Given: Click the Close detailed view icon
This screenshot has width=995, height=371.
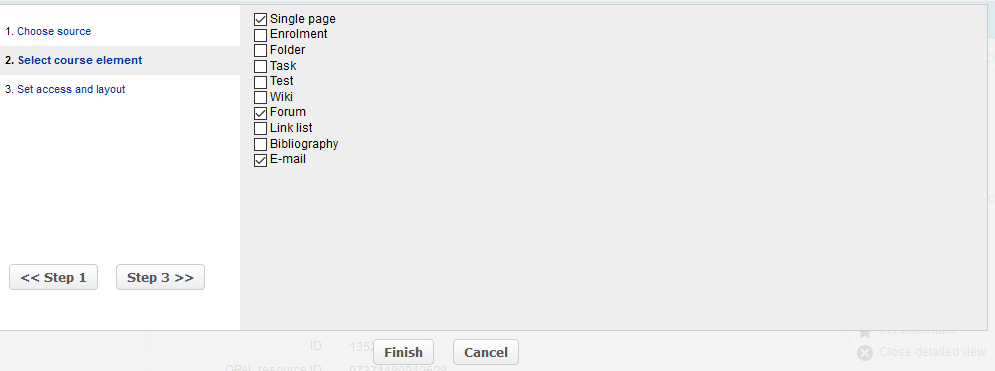Looking at the screenshot, I should [x=864, y=353].
